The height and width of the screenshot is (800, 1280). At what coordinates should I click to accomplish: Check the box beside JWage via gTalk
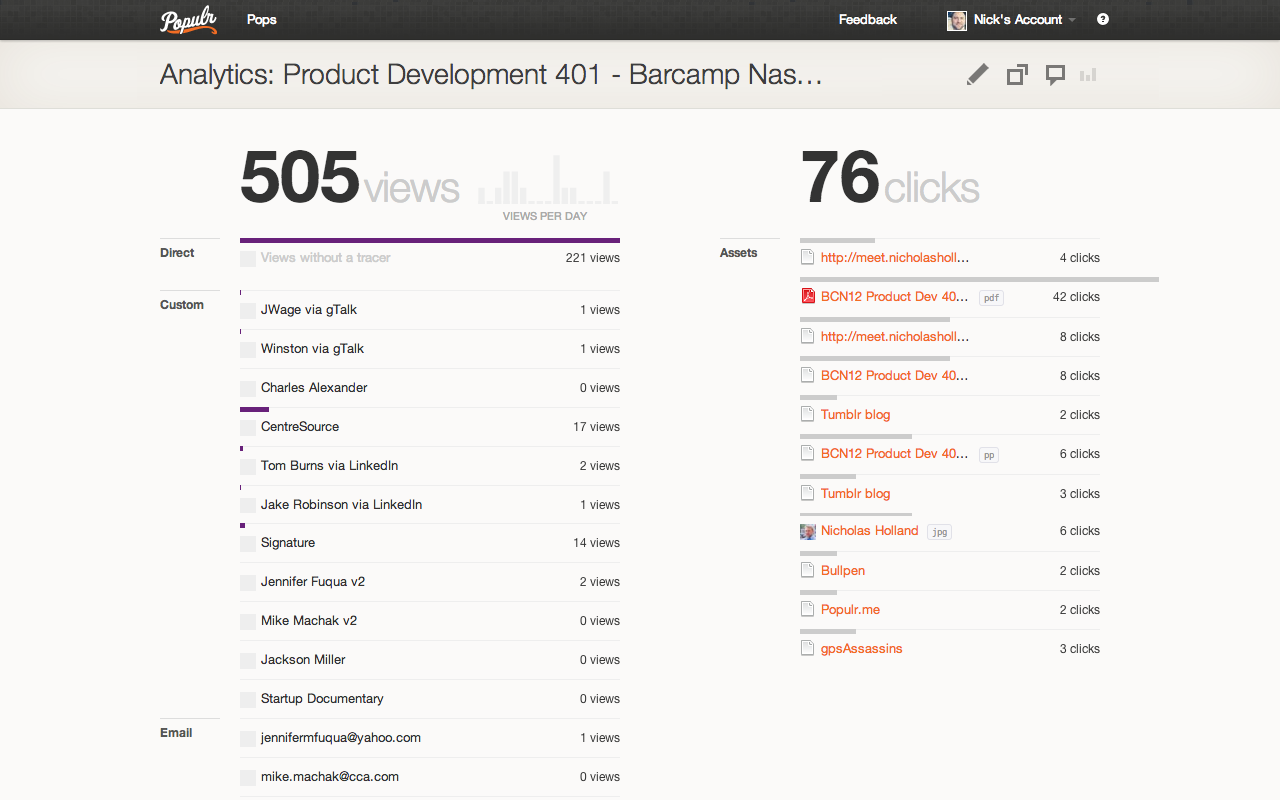pyautogui.click(x=248, y=310)
